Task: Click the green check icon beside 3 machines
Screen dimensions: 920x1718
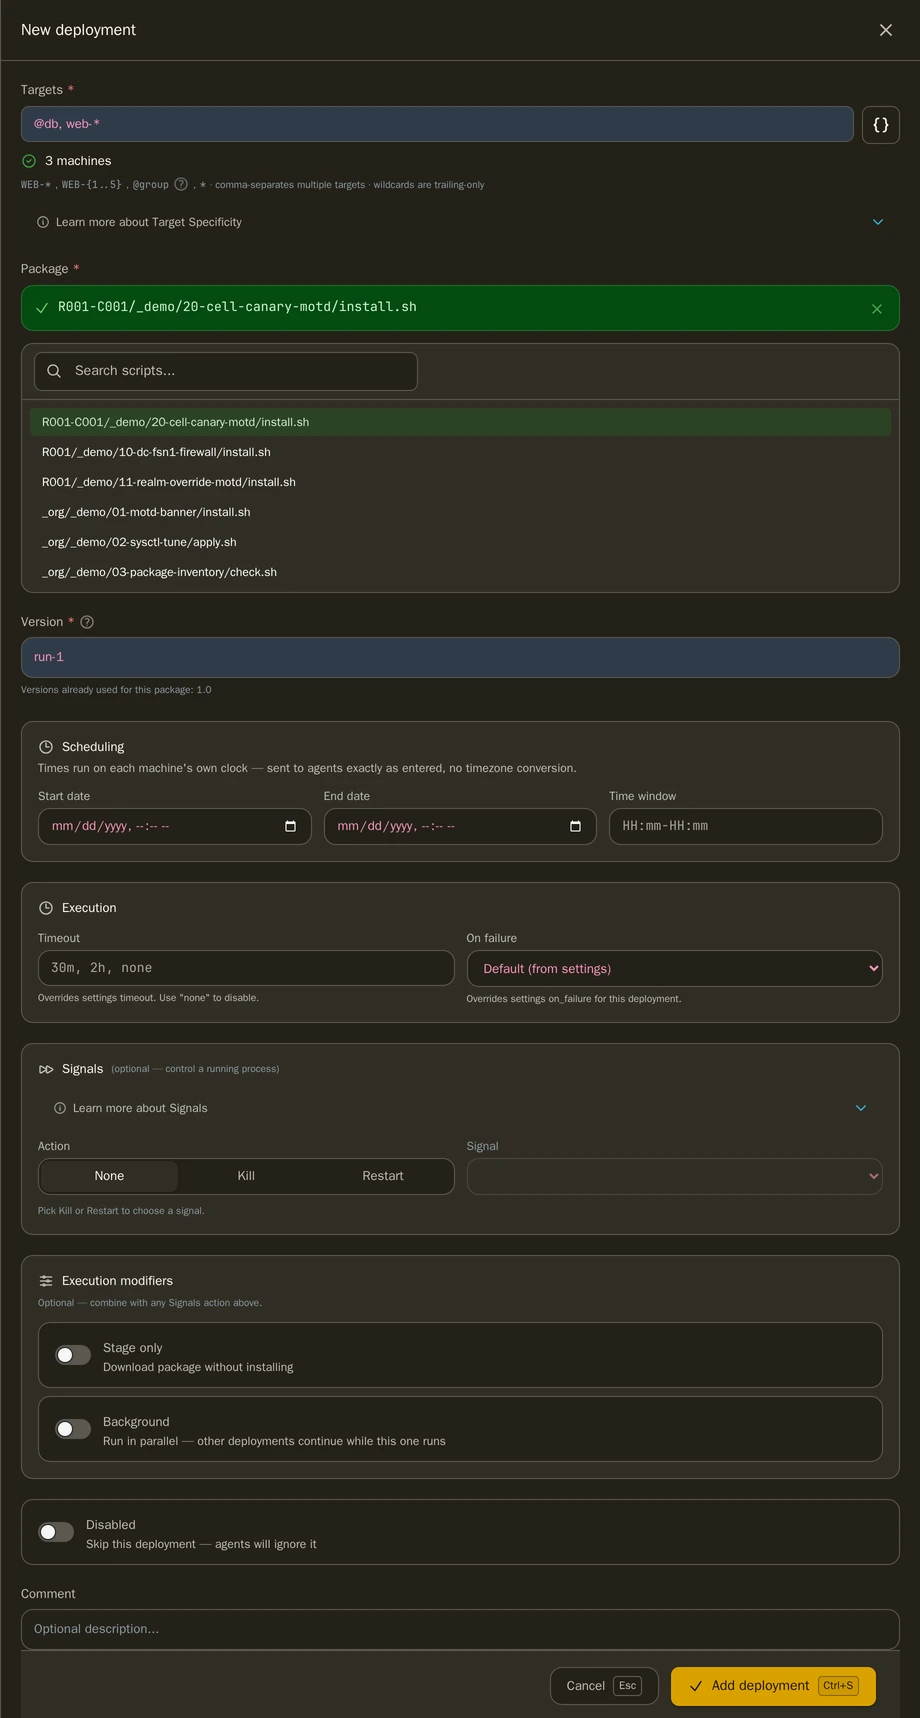Action: (x=29, y=161)
